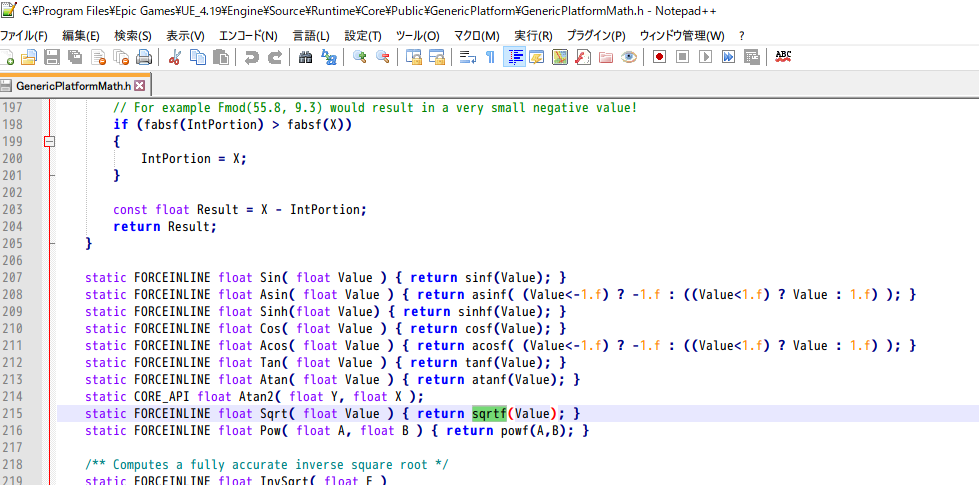Open the プラグイン(P) menu
This screenshot has height=485, width=979.
tap(596, 36)
